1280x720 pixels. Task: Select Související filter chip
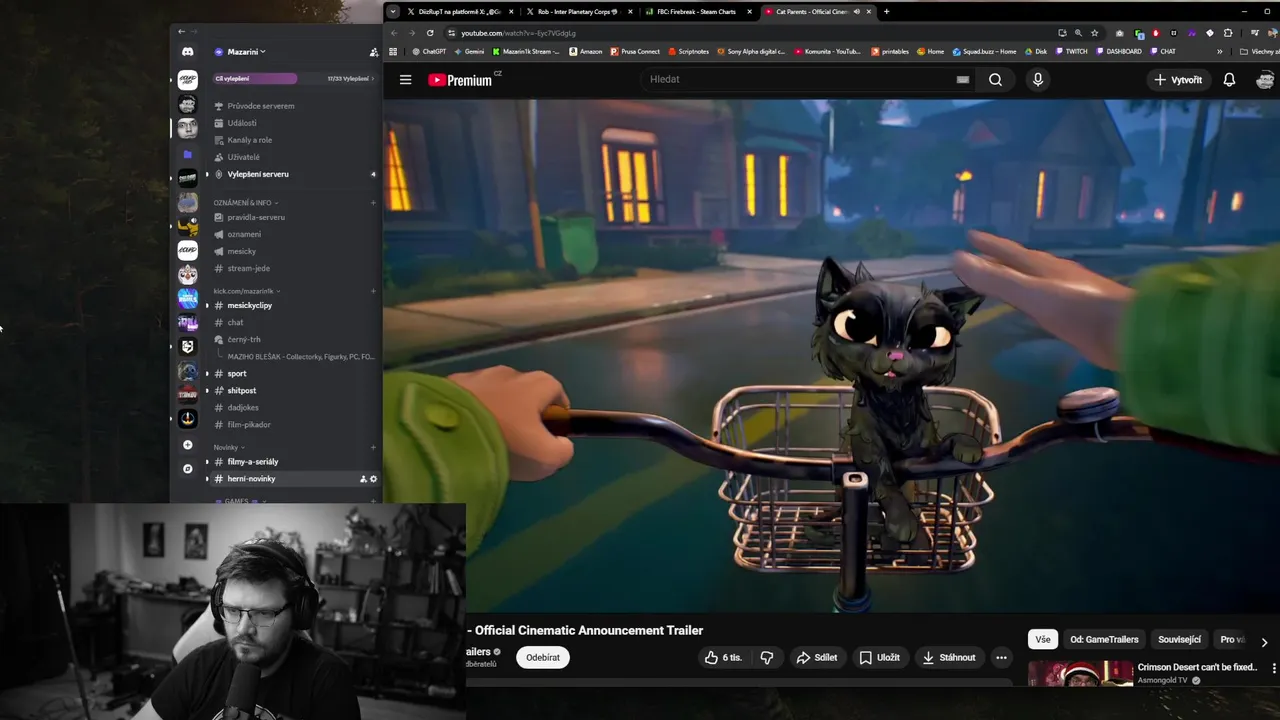1180,639
